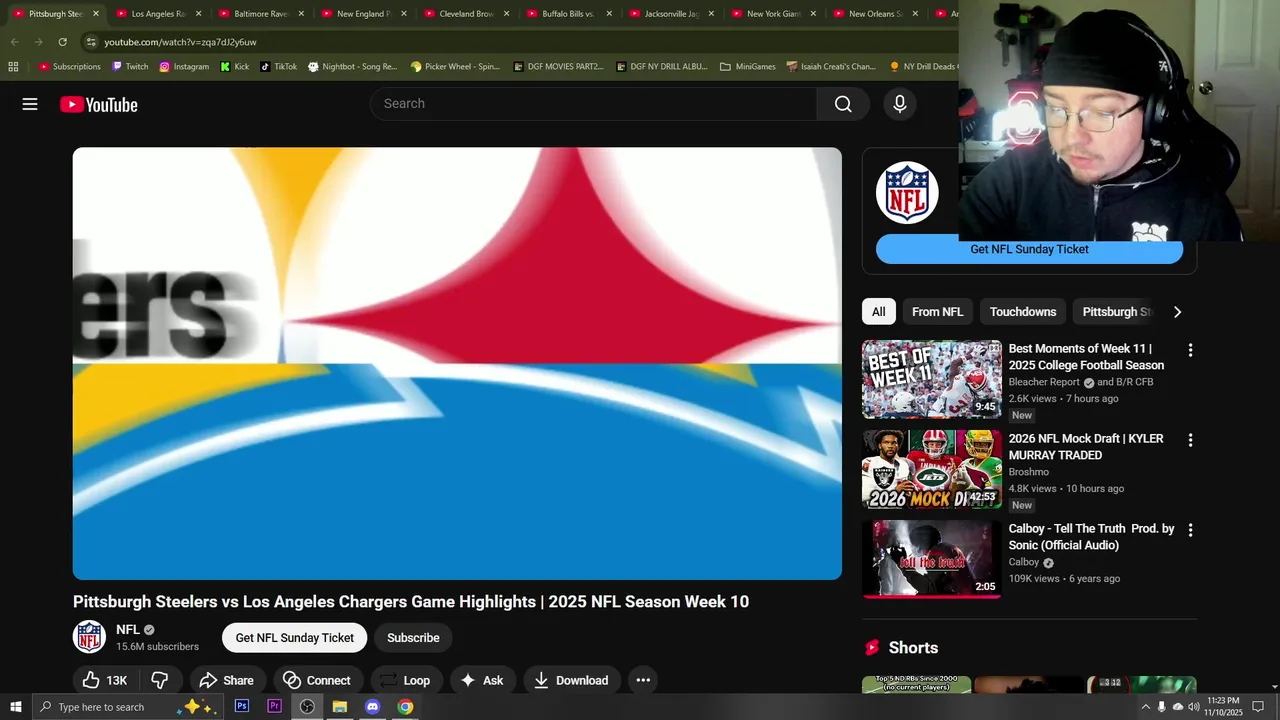Viewport: 1280px width, 720px height.
Task: Open the MiniGames bookmark folder
Action: pyautogui.click(x=747, y=67)
